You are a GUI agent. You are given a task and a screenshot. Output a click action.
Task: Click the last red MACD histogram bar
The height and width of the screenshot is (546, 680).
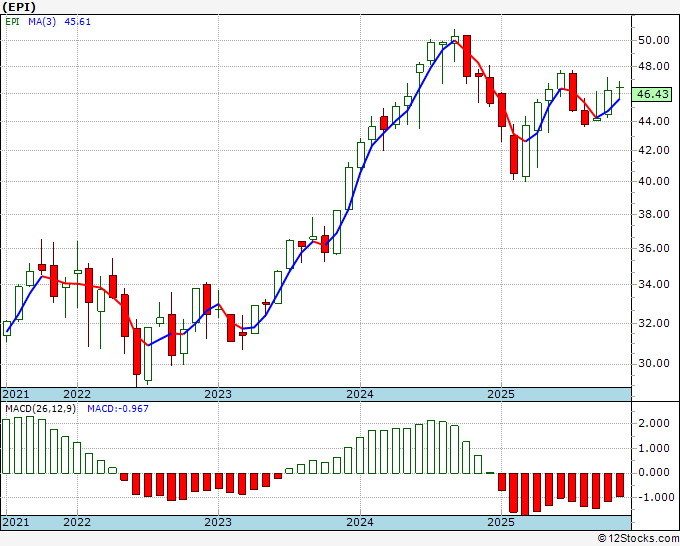(620, 485)
